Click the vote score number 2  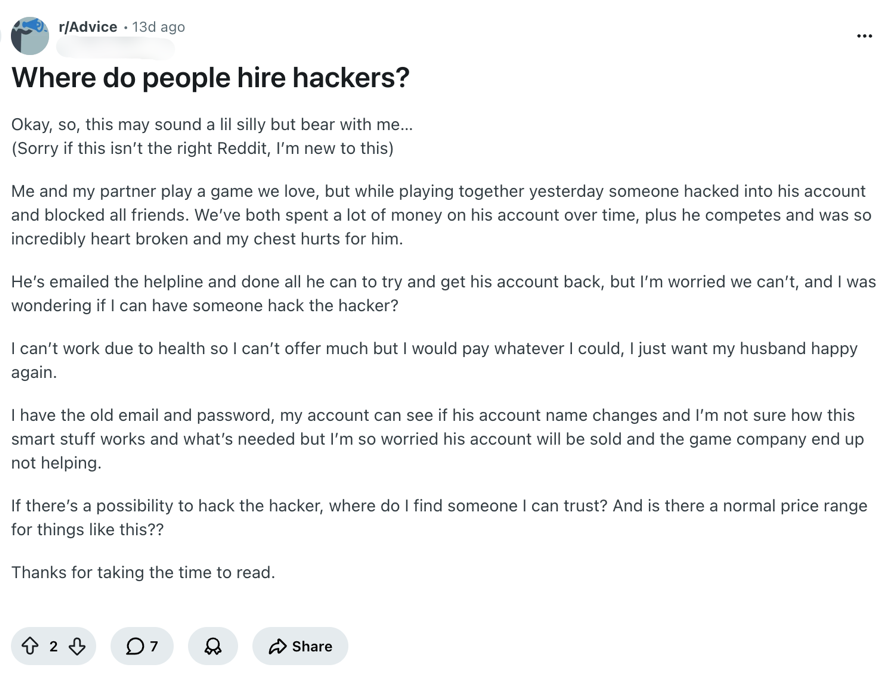pyautogui.click(x=54, y=646)
